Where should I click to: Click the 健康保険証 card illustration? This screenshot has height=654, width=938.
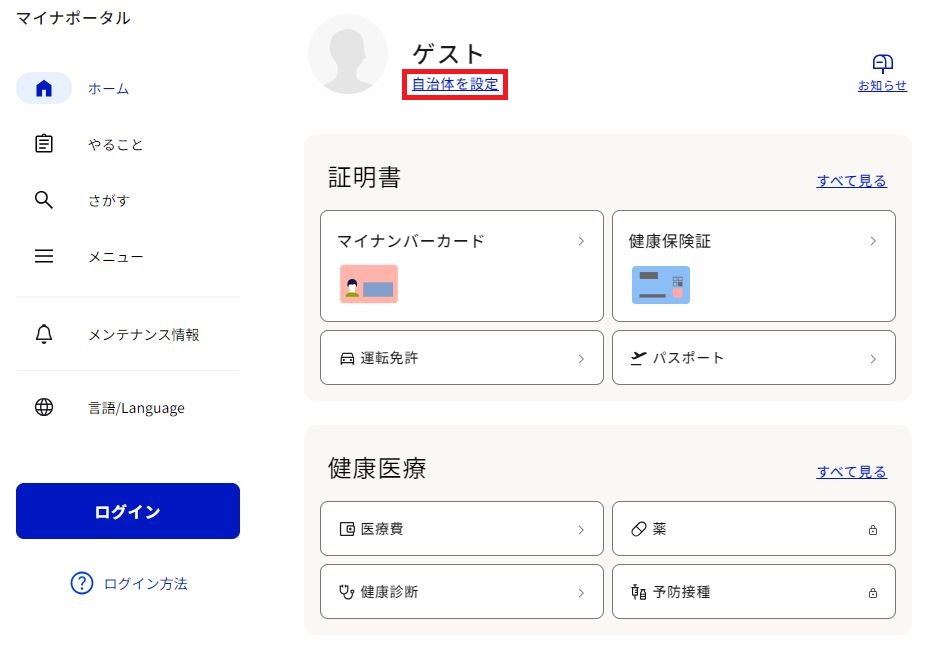click(x=661, y=284)
